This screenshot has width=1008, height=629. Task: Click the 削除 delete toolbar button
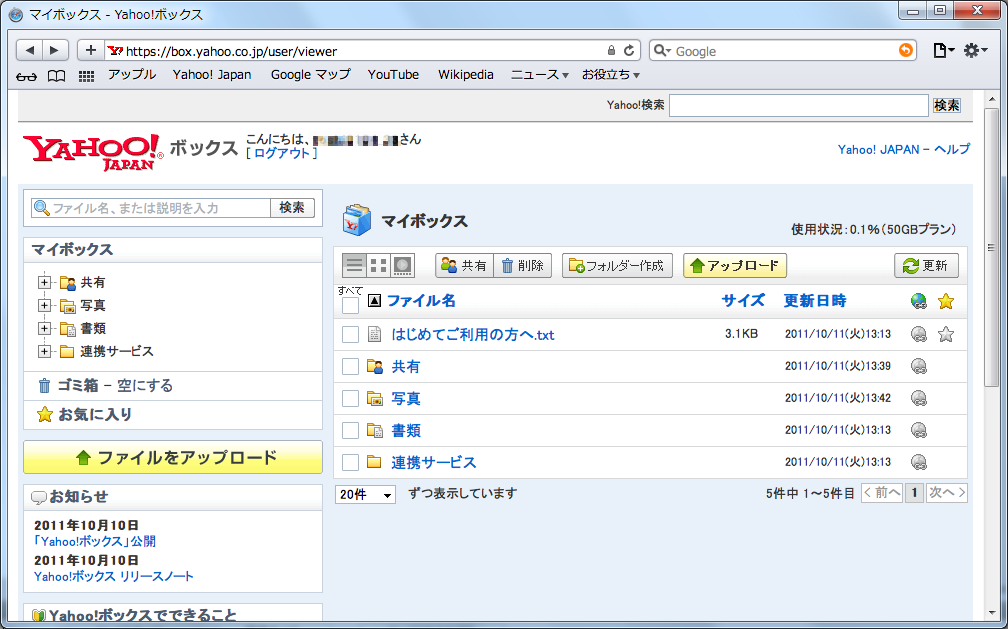coord(523,266)
